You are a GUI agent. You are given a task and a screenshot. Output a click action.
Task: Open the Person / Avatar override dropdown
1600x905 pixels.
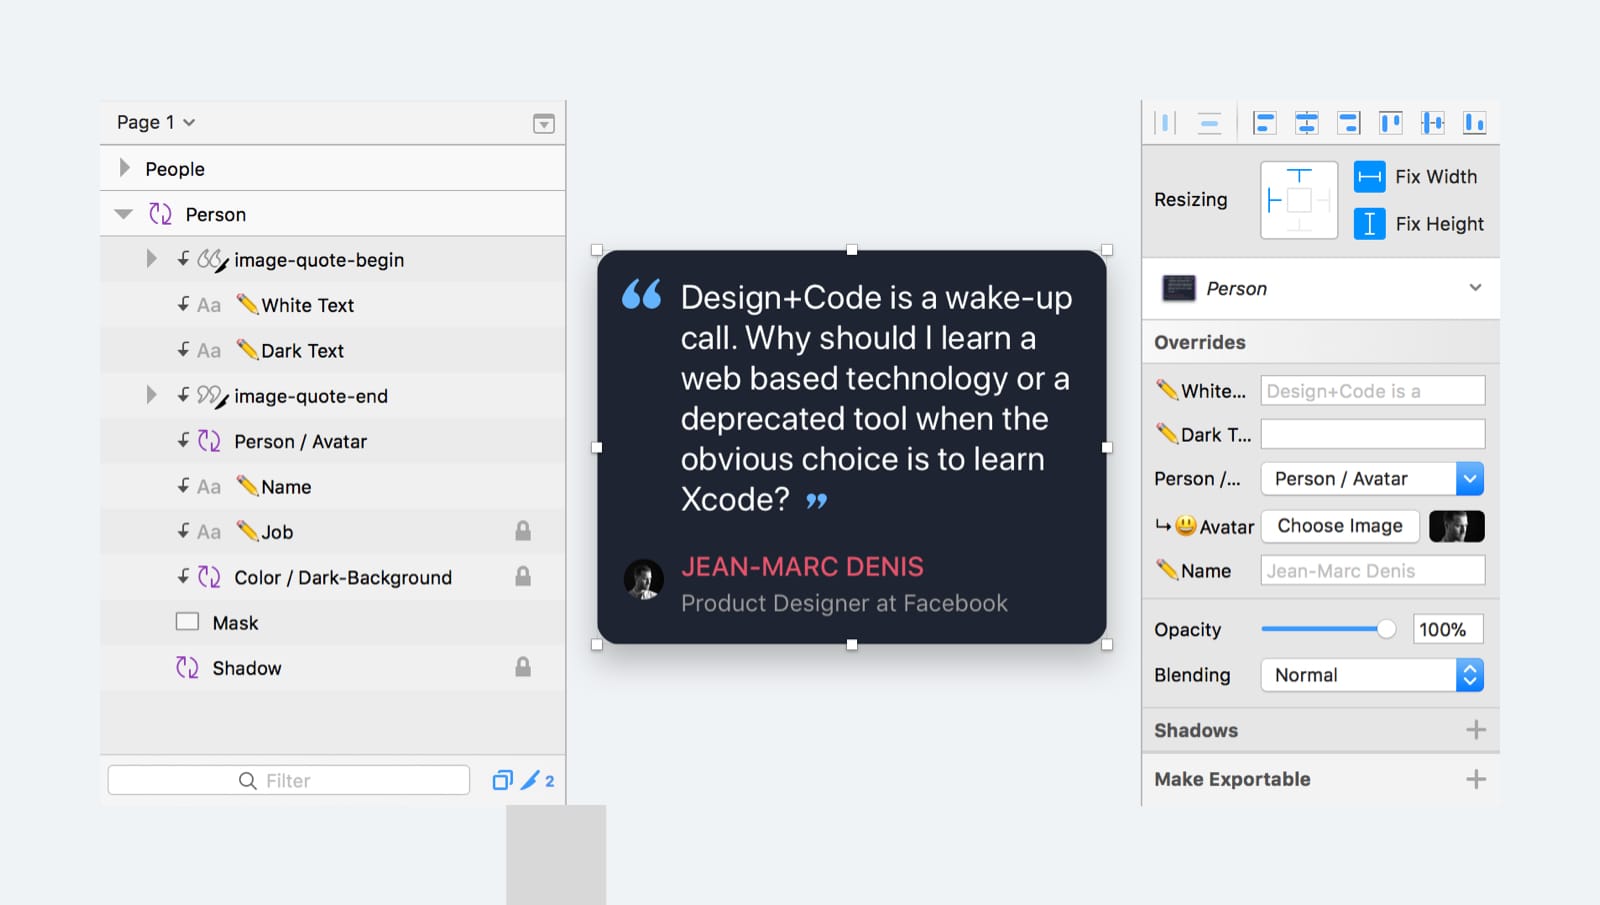(1372, 478)
